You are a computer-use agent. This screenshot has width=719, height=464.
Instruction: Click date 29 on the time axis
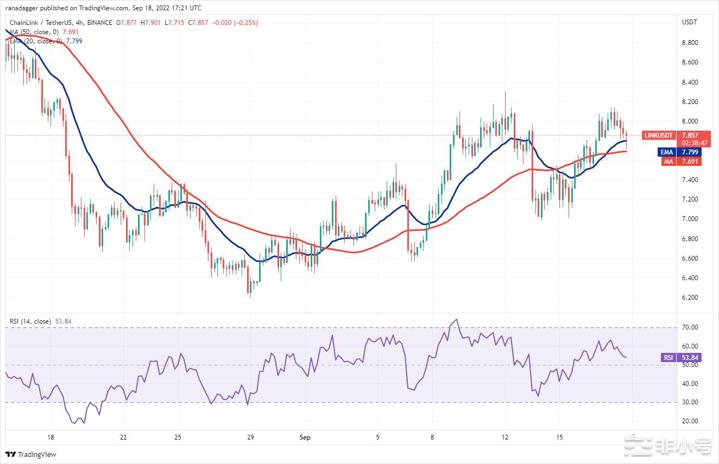[251, 437]
